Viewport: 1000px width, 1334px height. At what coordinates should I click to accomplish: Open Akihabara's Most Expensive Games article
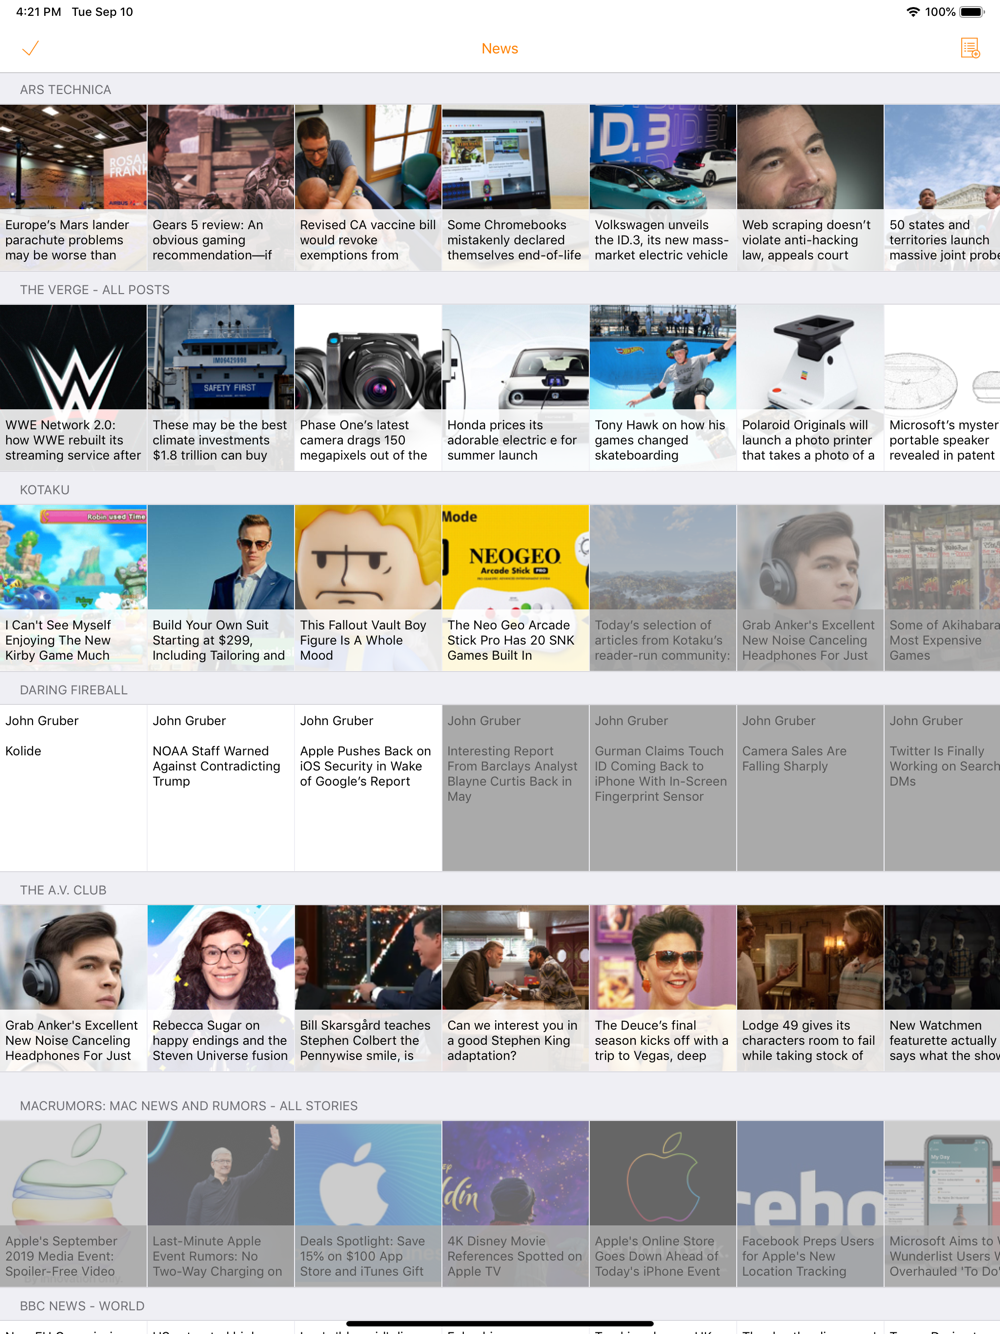click(x=942, y=588)
